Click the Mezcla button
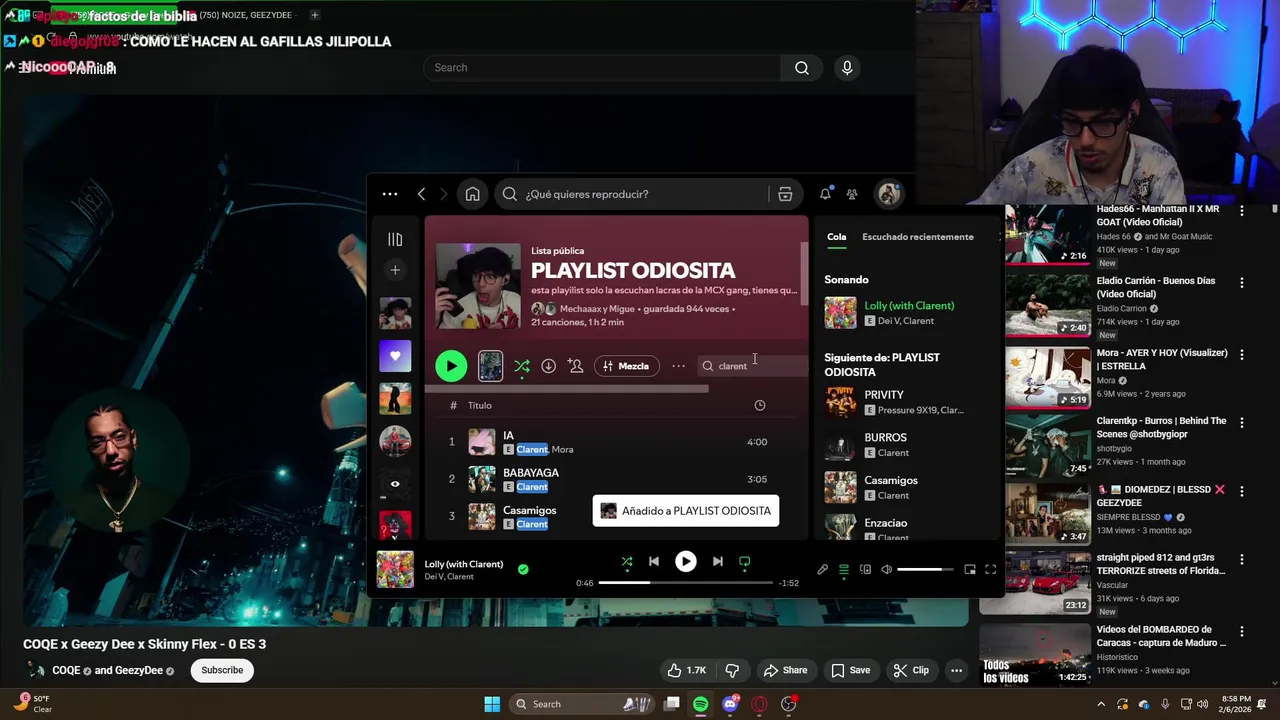 tap(626, 366)
